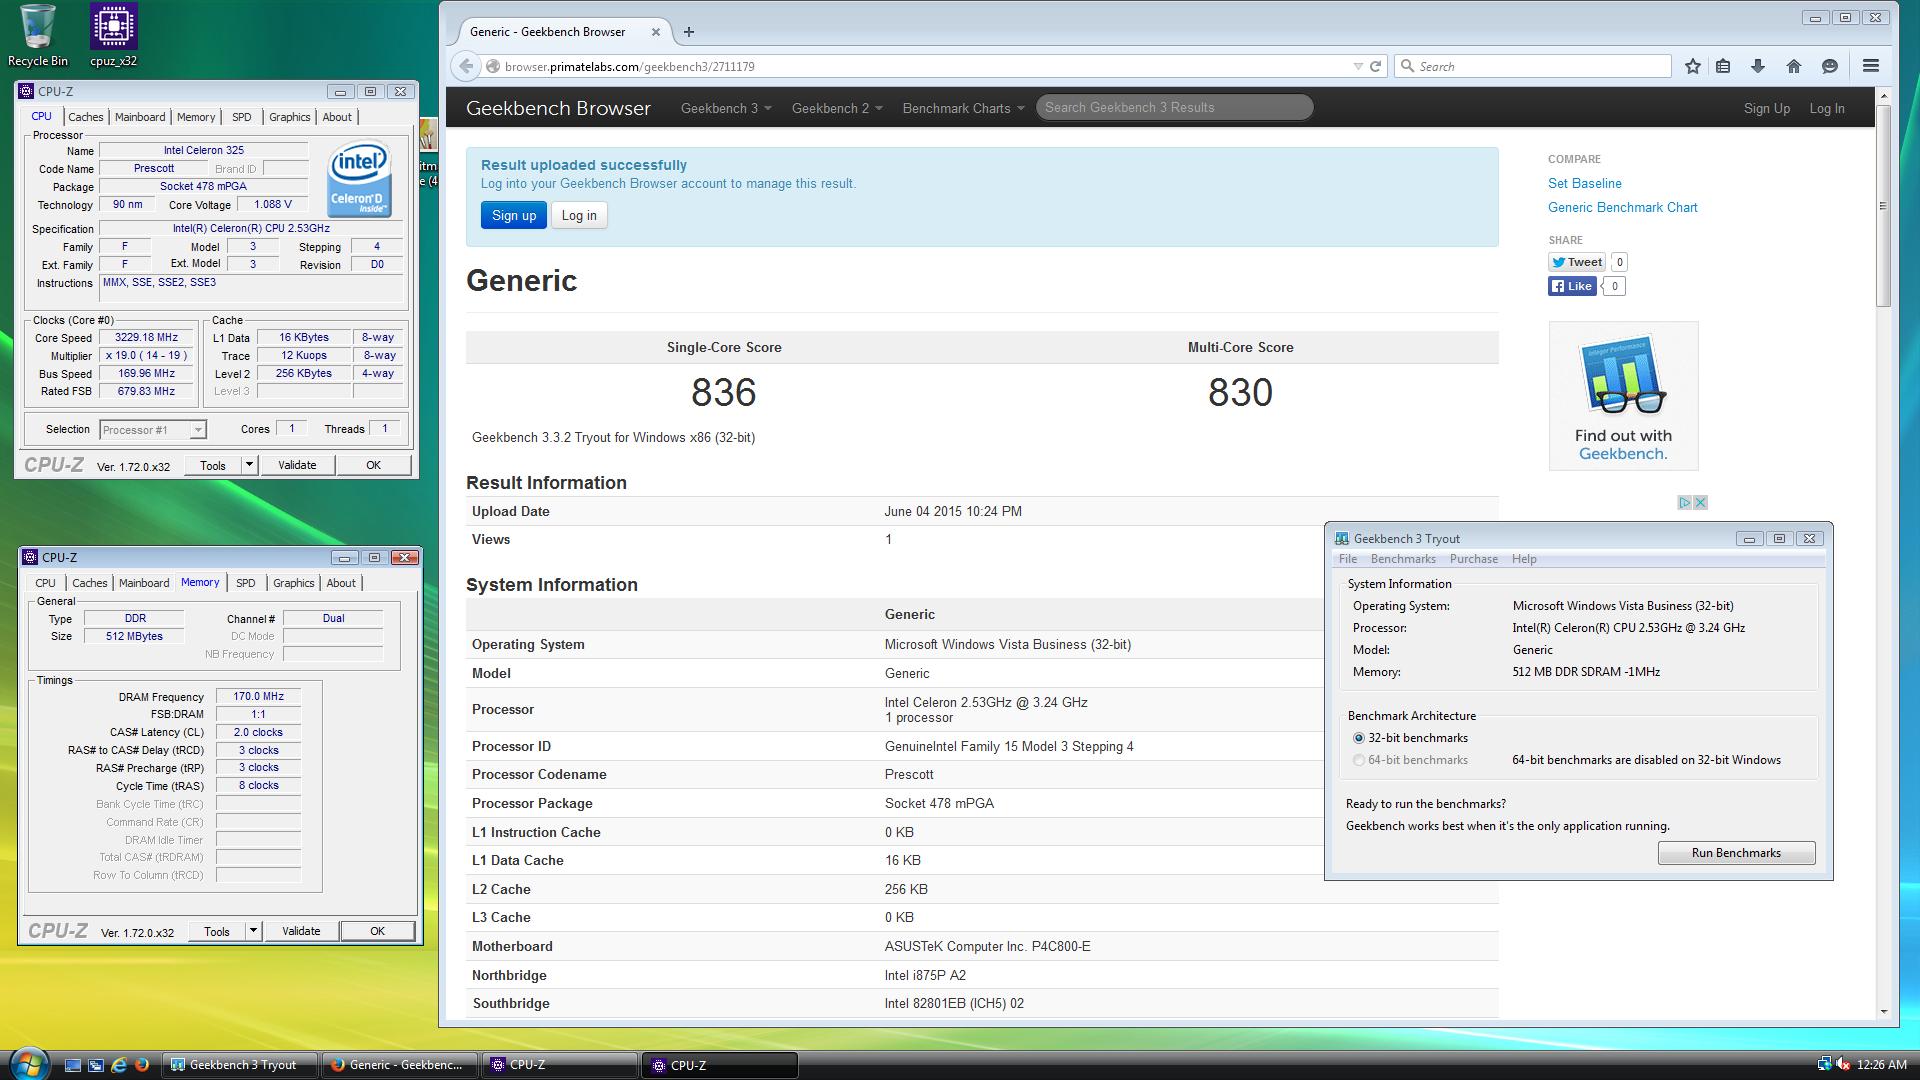
Task: Open the Geekbench 3 nav dropdown
Action: [x=725, y=108]
